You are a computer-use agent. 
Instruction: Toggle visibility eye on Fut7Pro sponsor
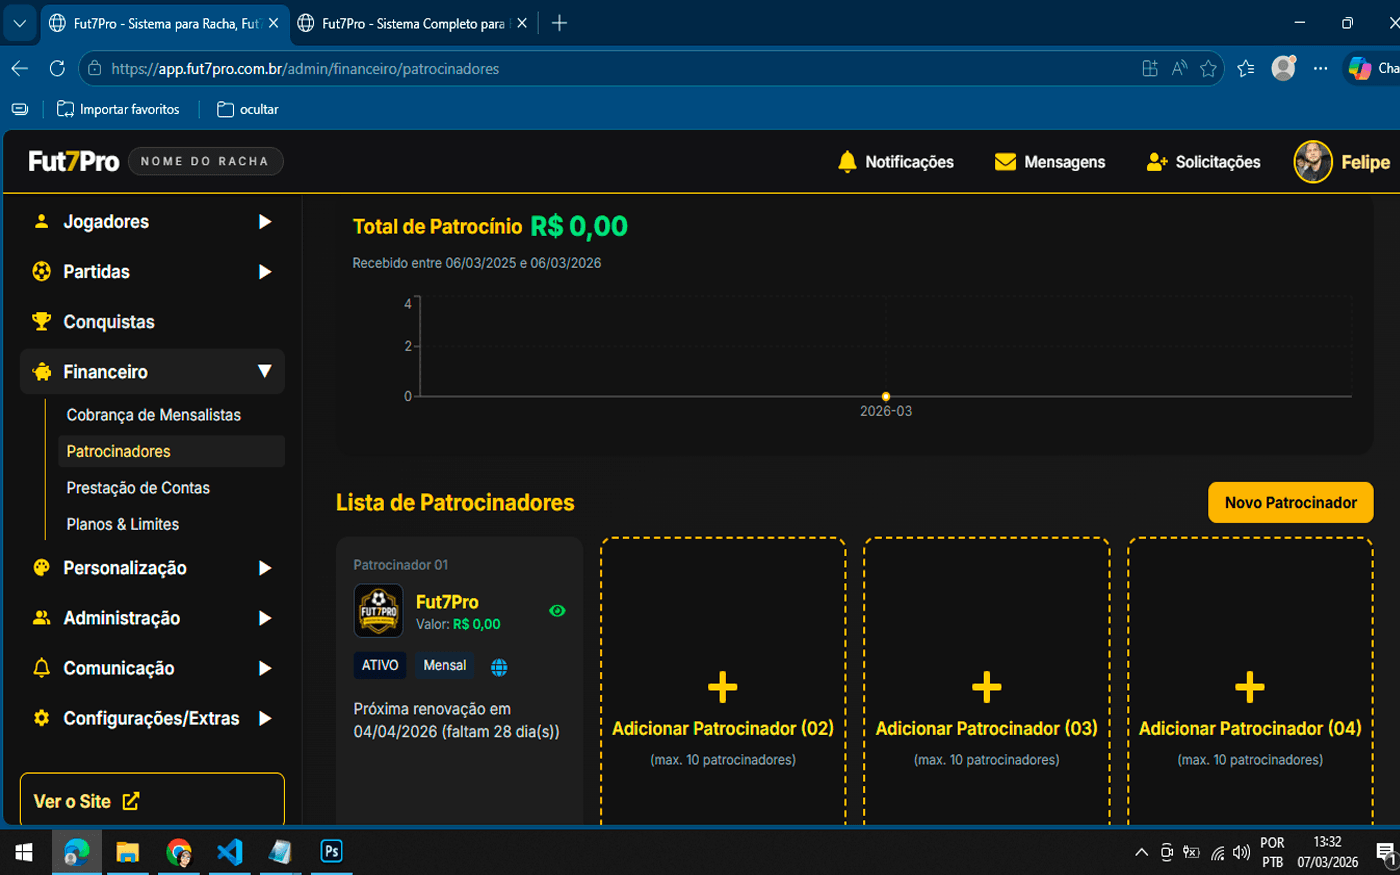pos(557,611)
